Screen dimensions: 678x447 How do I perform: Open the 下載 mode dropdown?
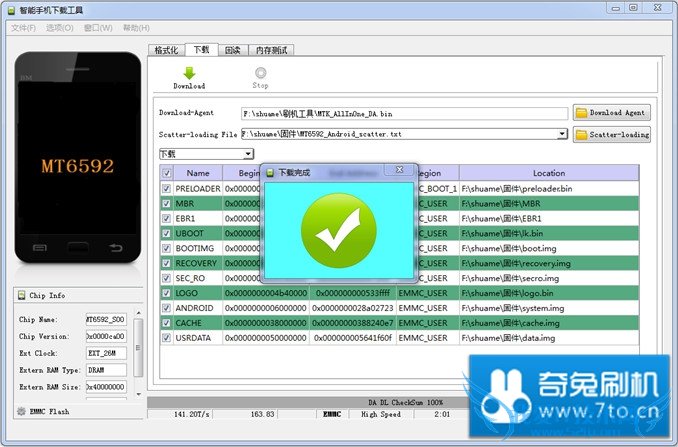206,154
